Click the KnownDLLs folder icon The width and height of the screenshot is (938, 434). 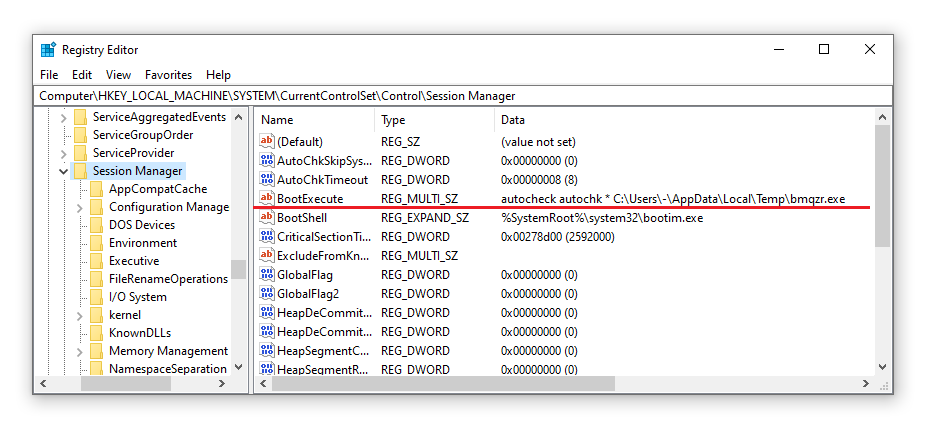click(x=96, y=333)
